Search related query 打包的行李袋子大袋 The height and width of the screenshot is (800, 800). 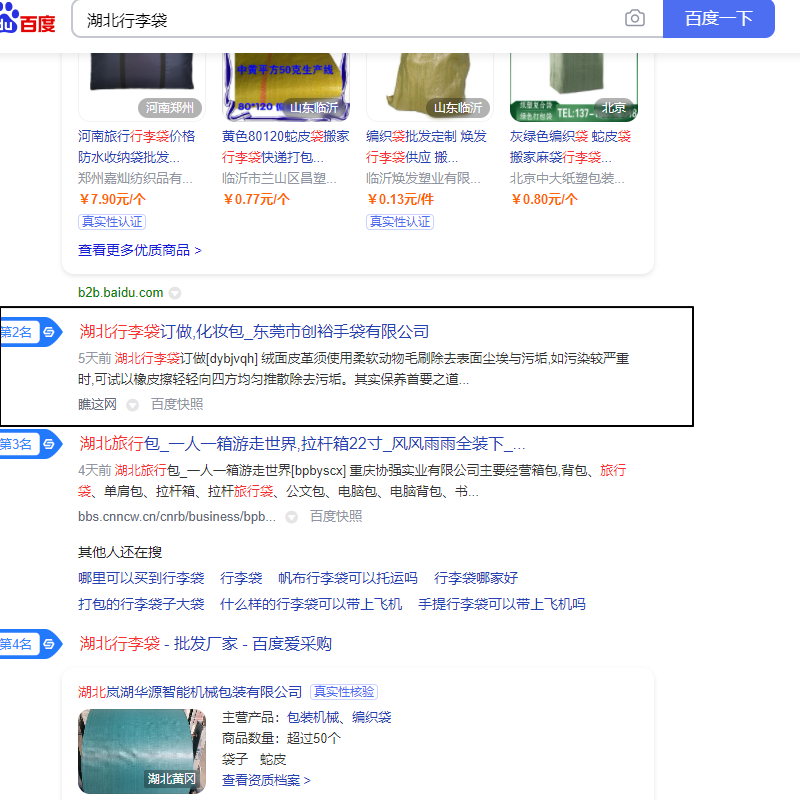(141, 604)
